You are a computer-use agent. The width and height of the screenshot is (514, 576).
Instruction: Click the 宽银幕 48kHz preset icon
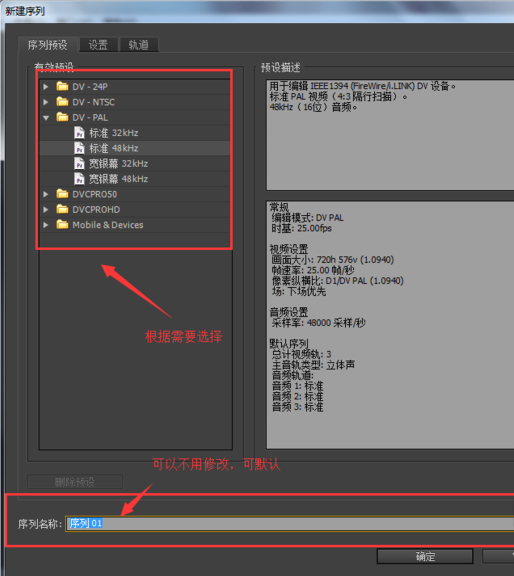(x=79, y=179)
